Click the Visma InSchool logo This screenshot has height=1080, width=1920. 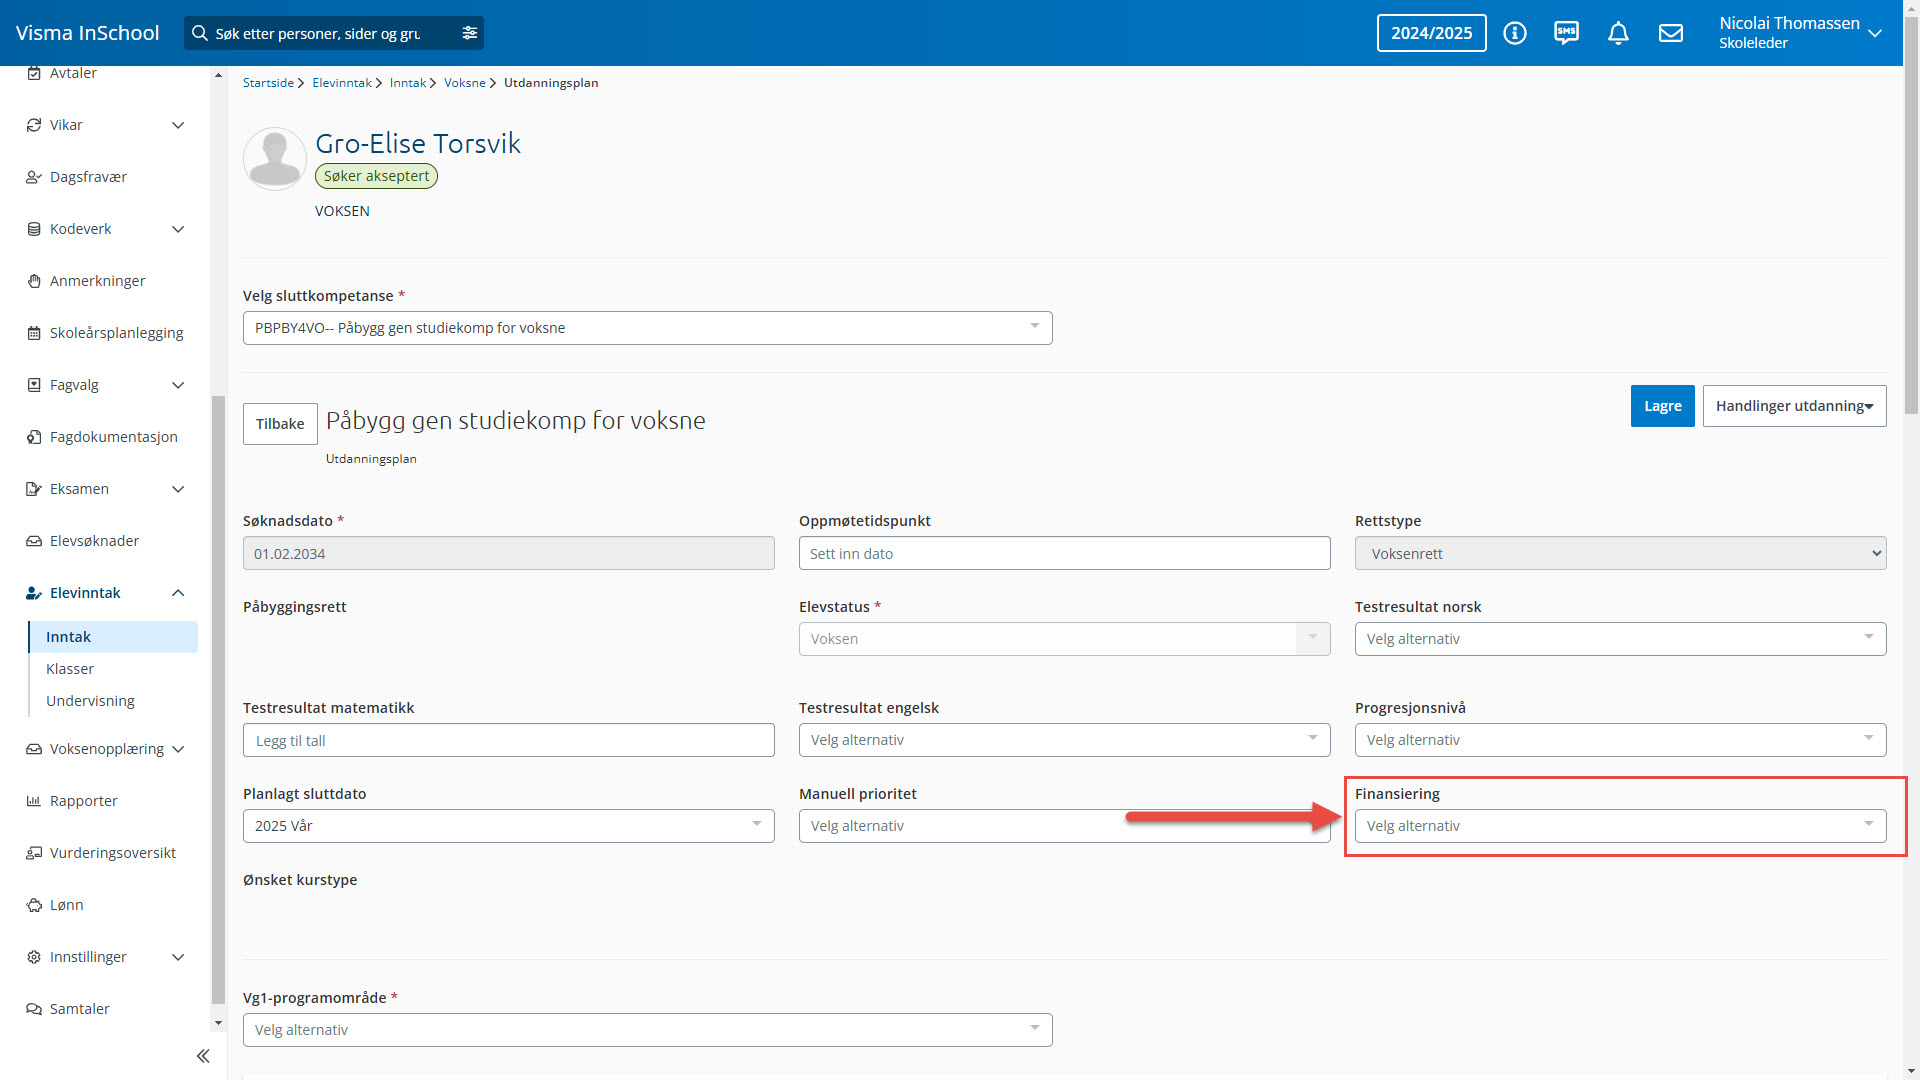[88, 33]
